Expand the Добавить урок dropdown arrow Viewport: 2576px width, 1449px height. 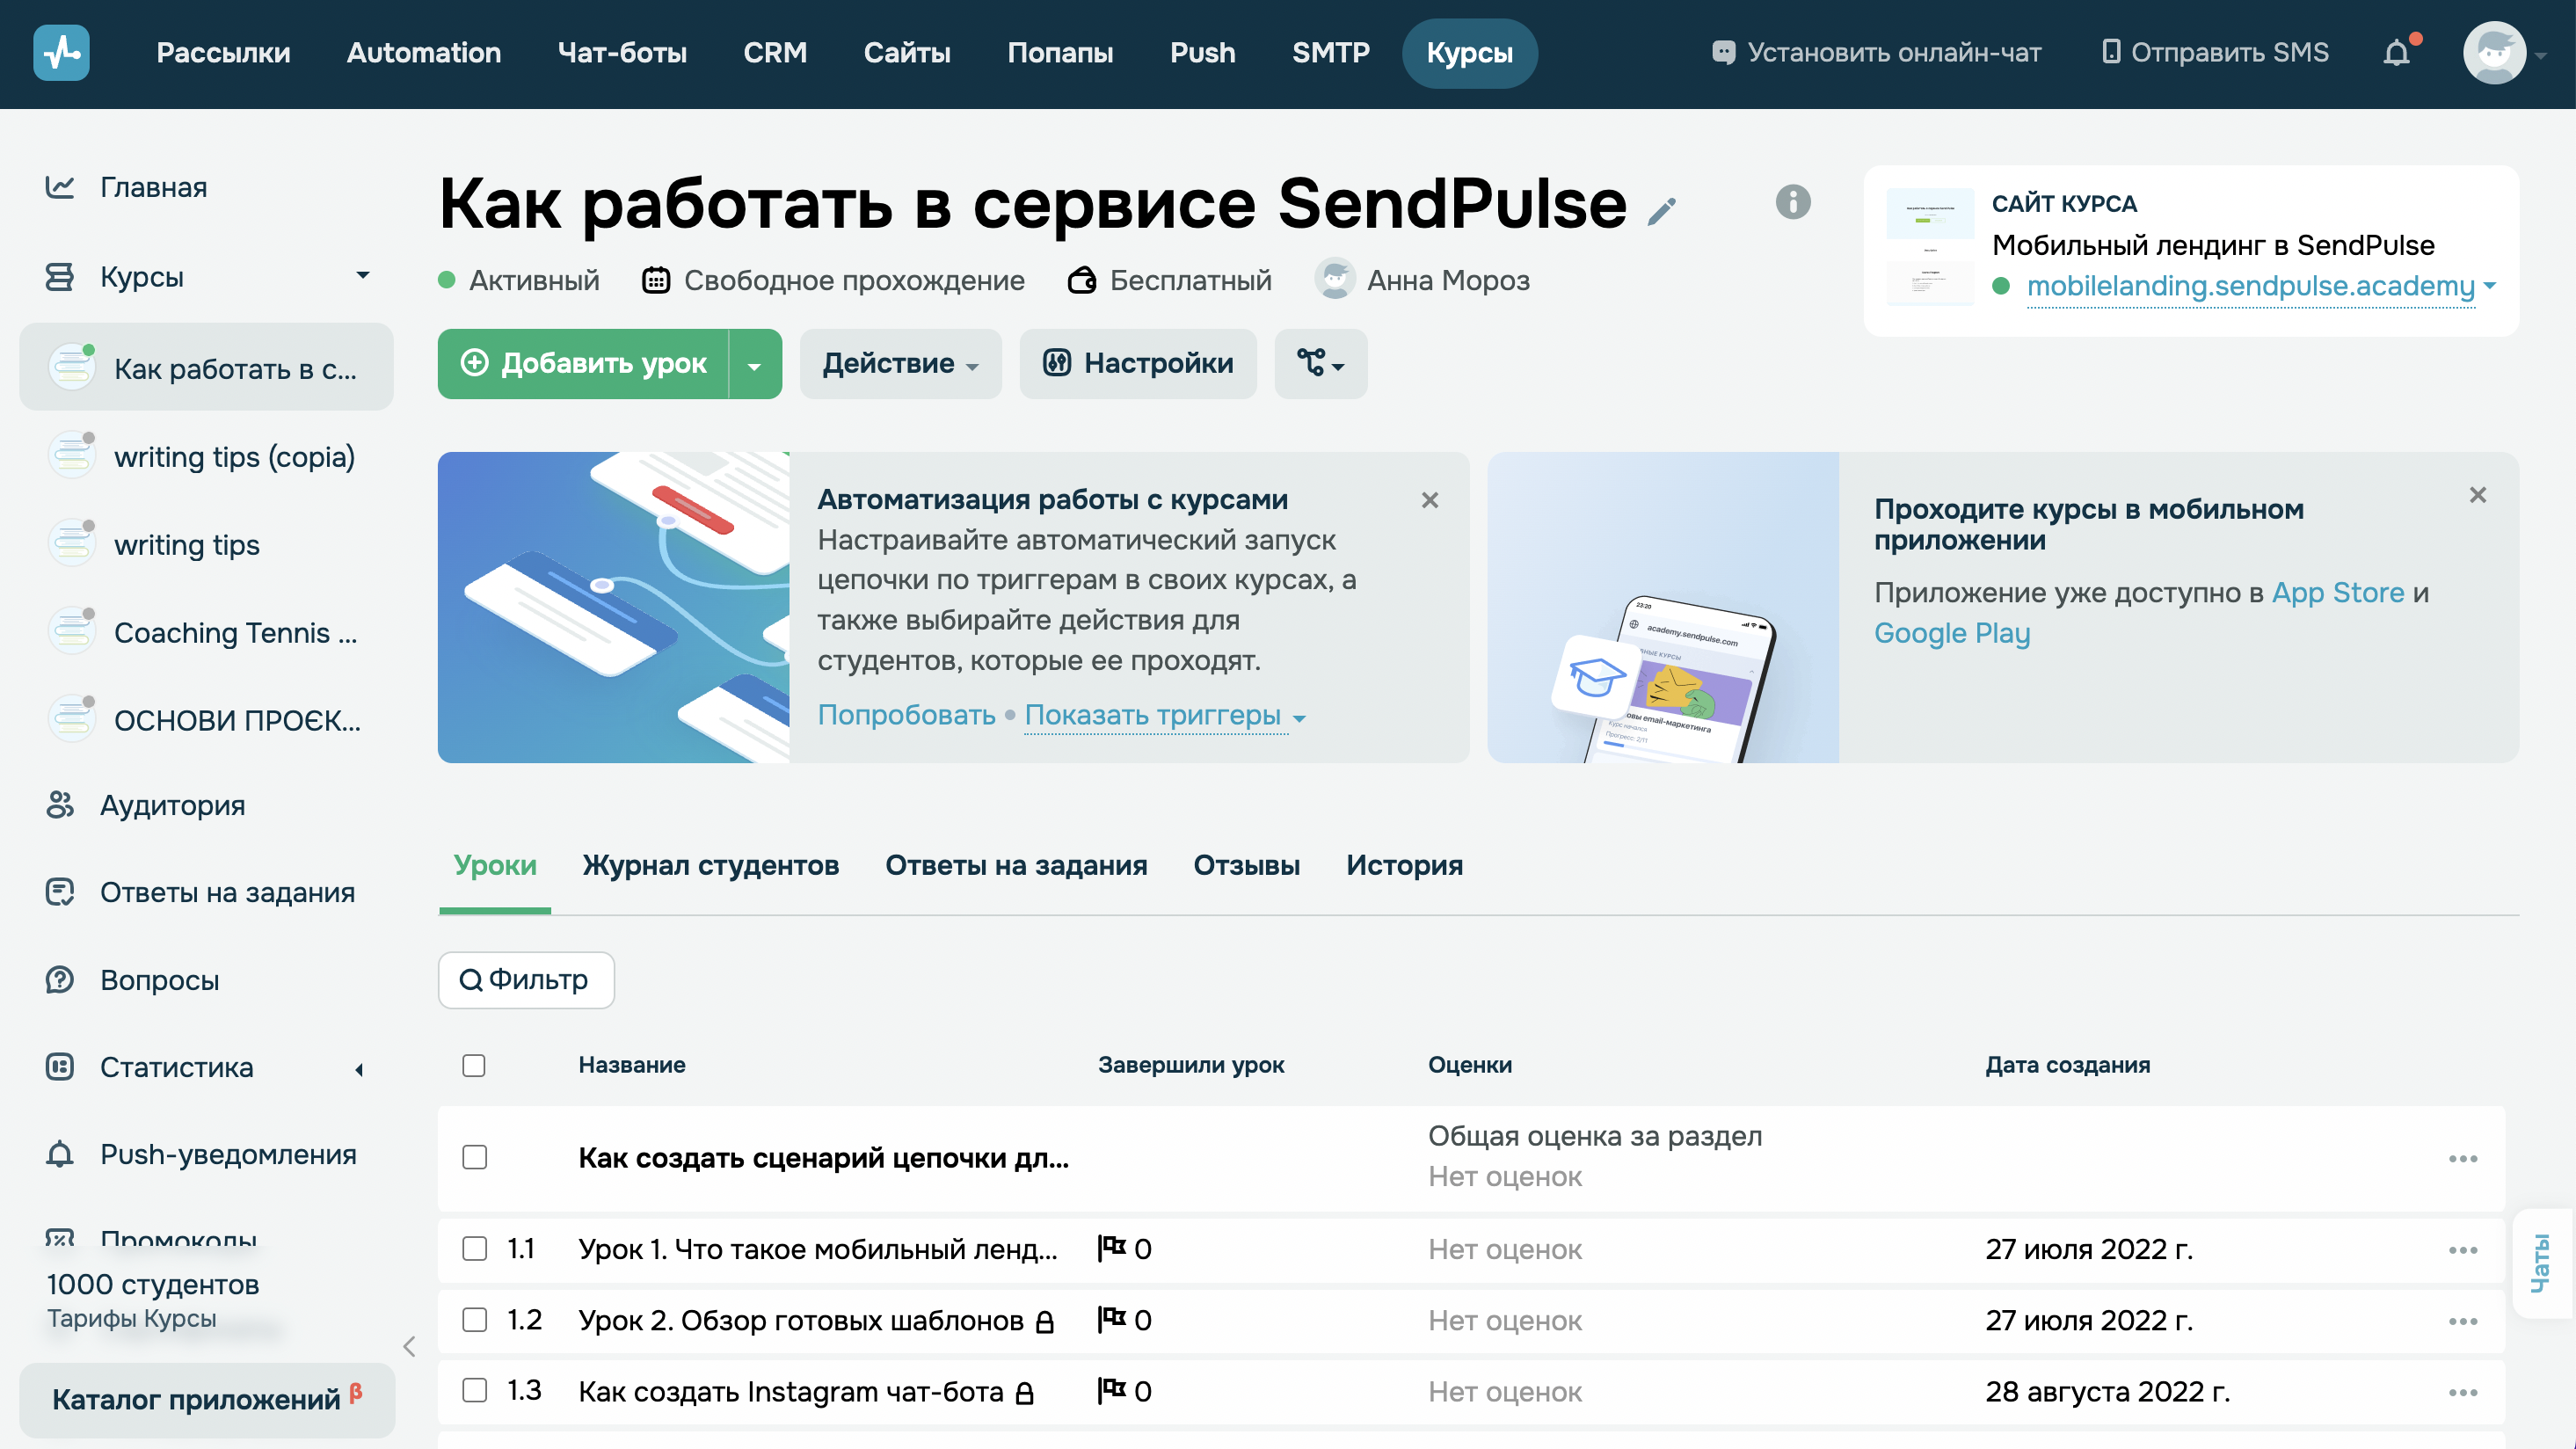pos(757,364)
